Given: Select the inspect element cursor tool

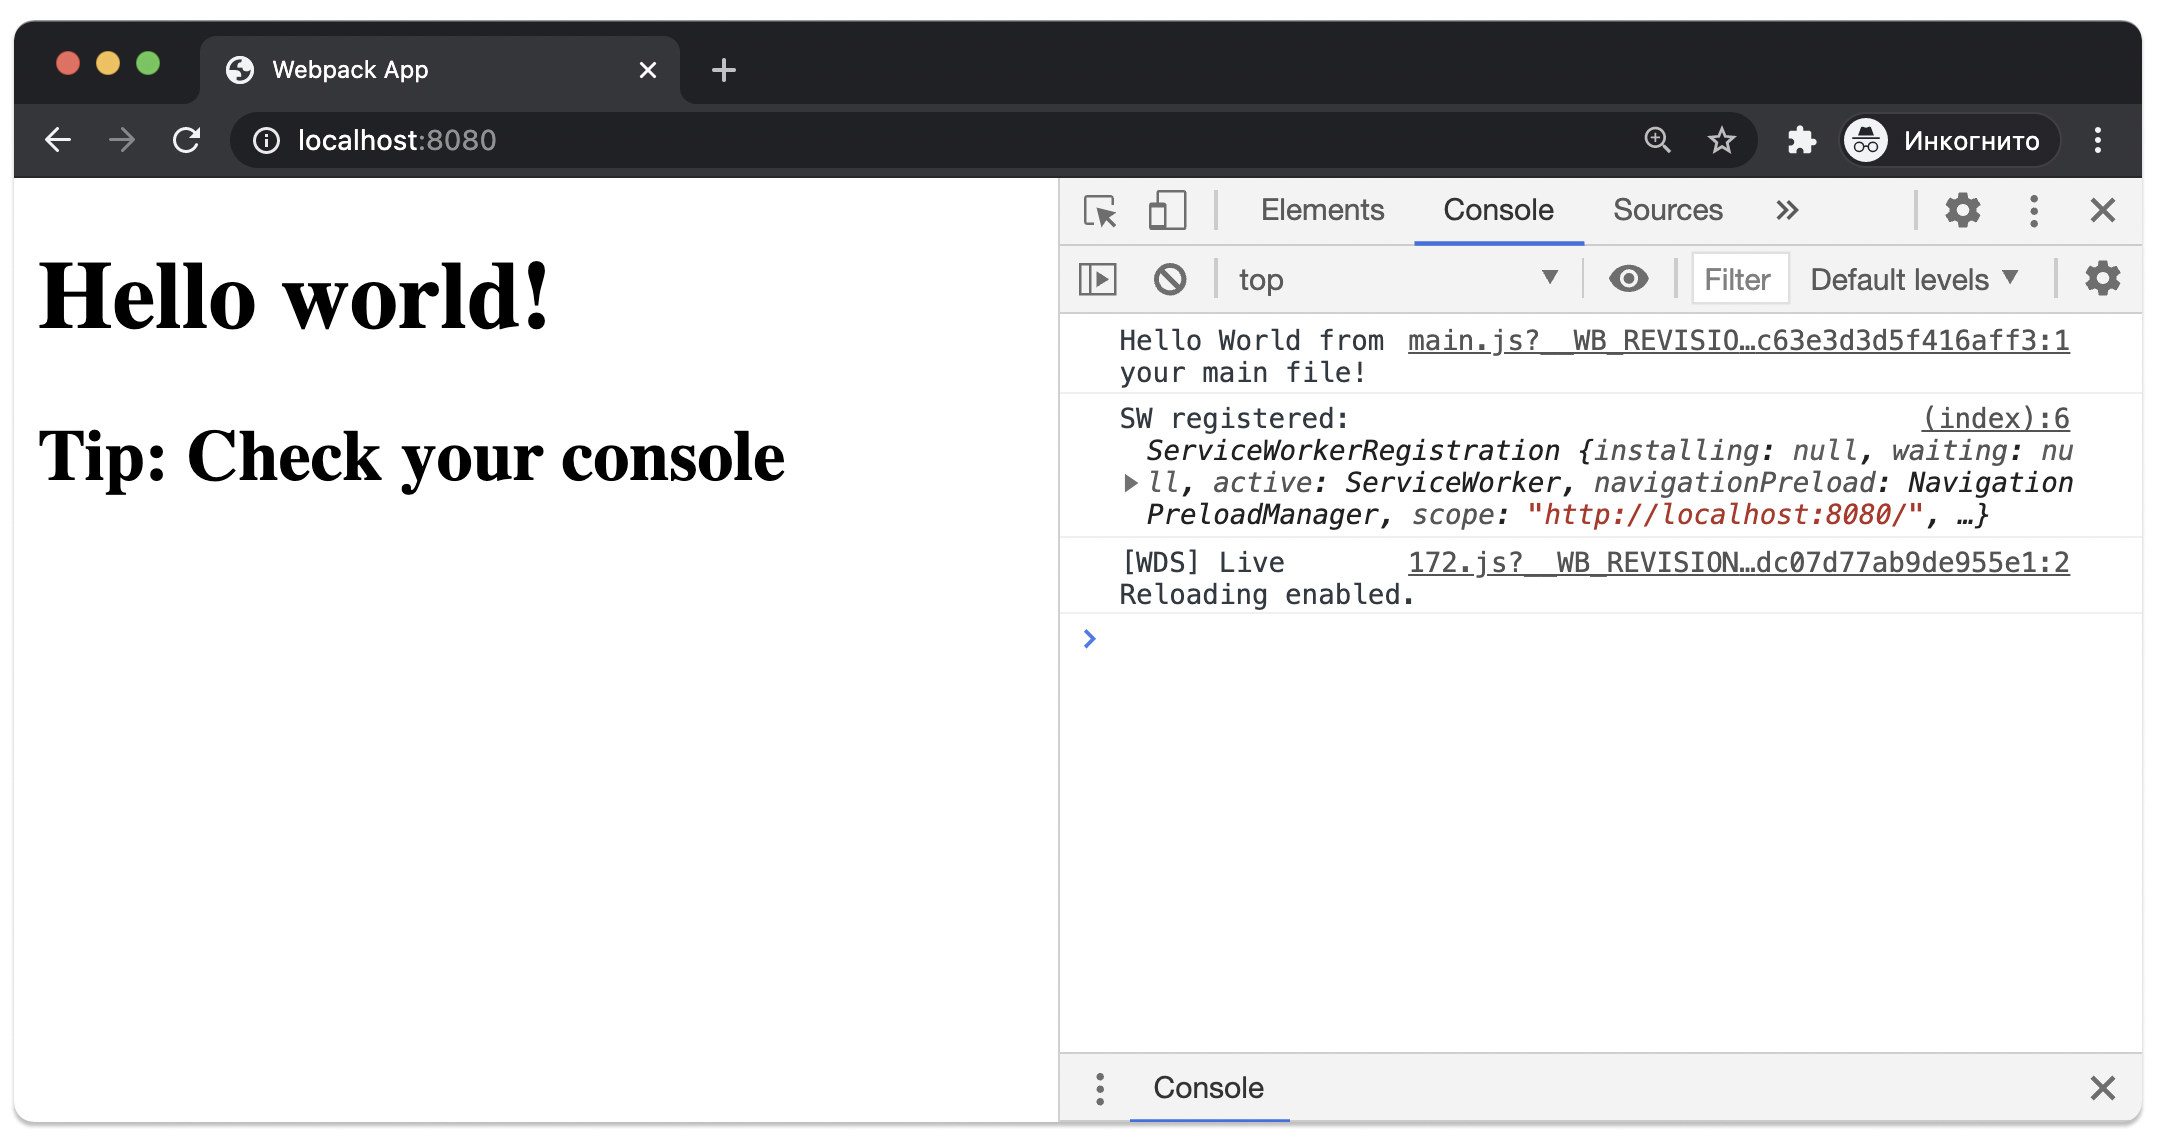Looking at the screenshot, I should click(x=1099, y=211).
